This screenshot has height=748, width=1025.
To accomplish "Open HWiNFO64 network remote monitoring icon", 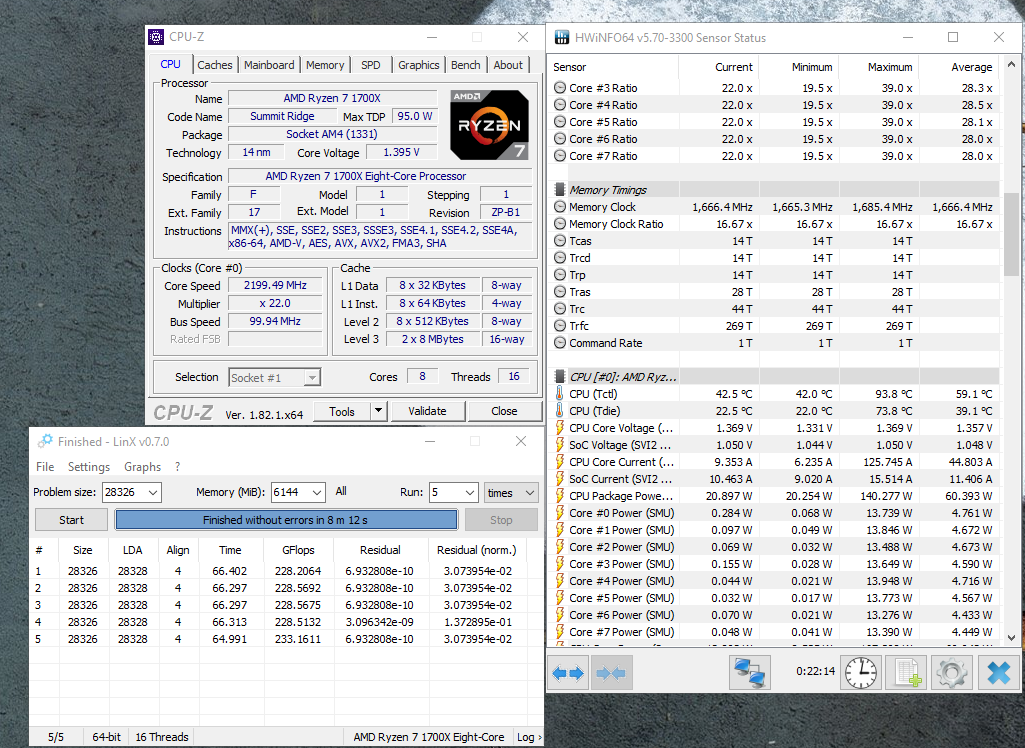I will (749, 673).
